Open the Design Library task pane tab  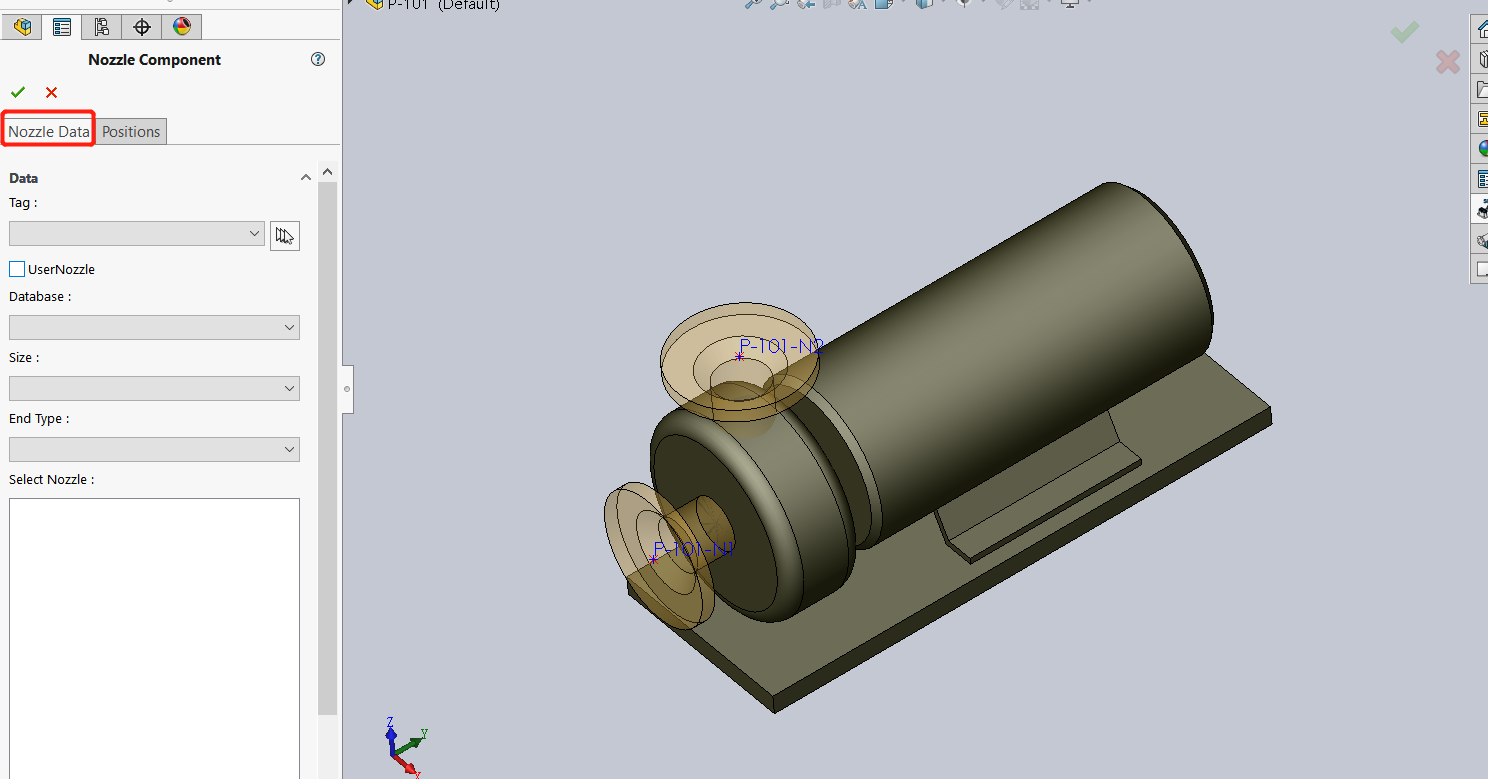point(1482,60)
